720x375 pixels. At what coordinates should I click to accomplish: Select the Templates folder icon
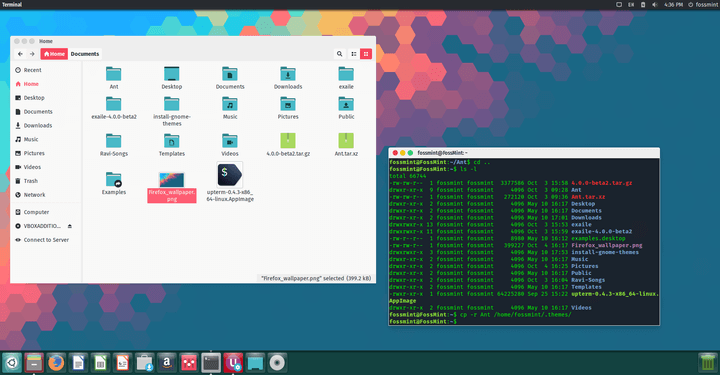click(x=172, y=141)
